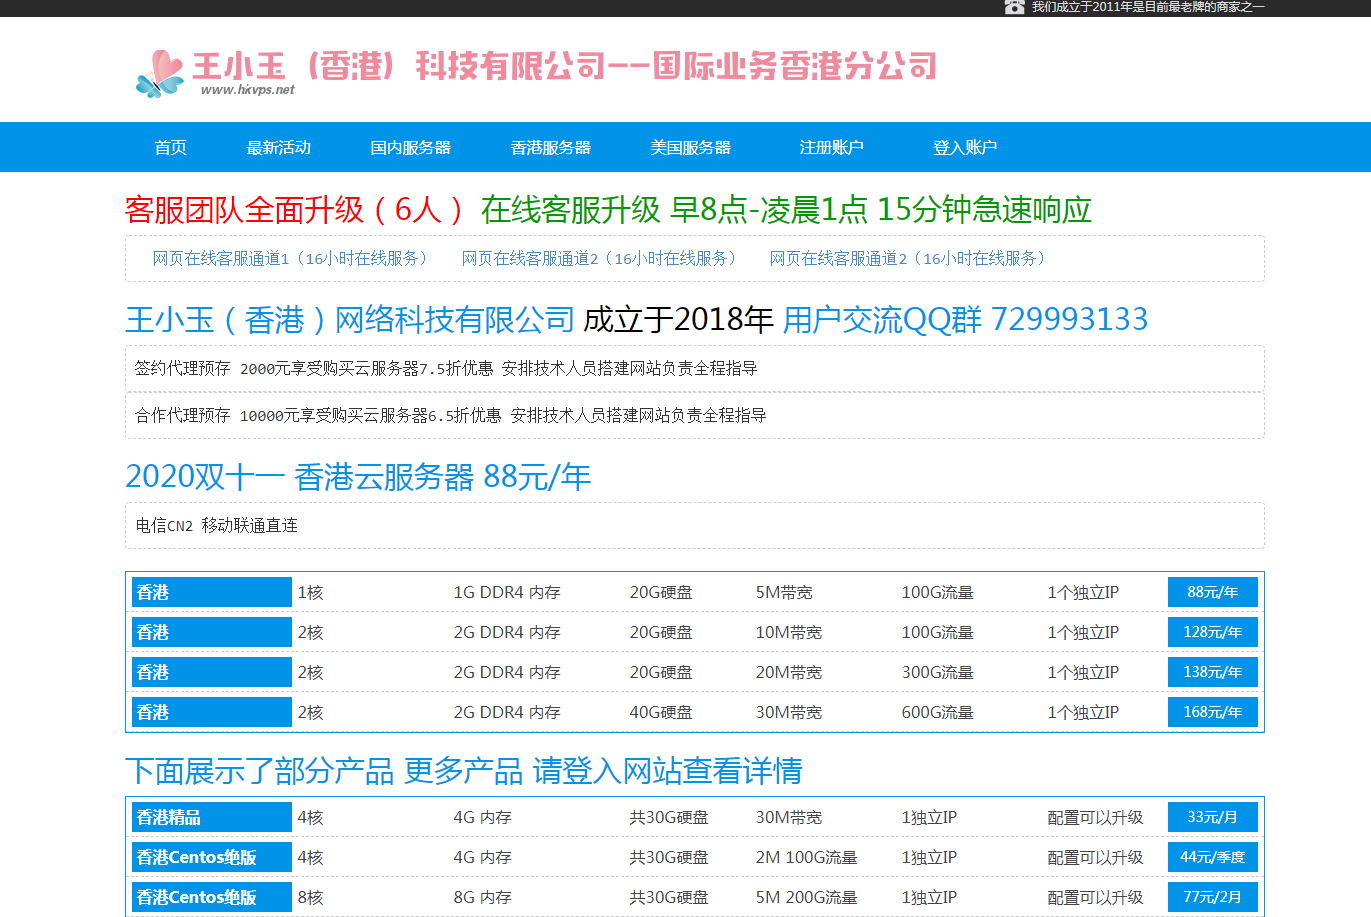Image resolution: width=1371 pixels, height=917 pixels.
Task: Go to 最新活动 in navigation bar
Action: tap(278, 147)
